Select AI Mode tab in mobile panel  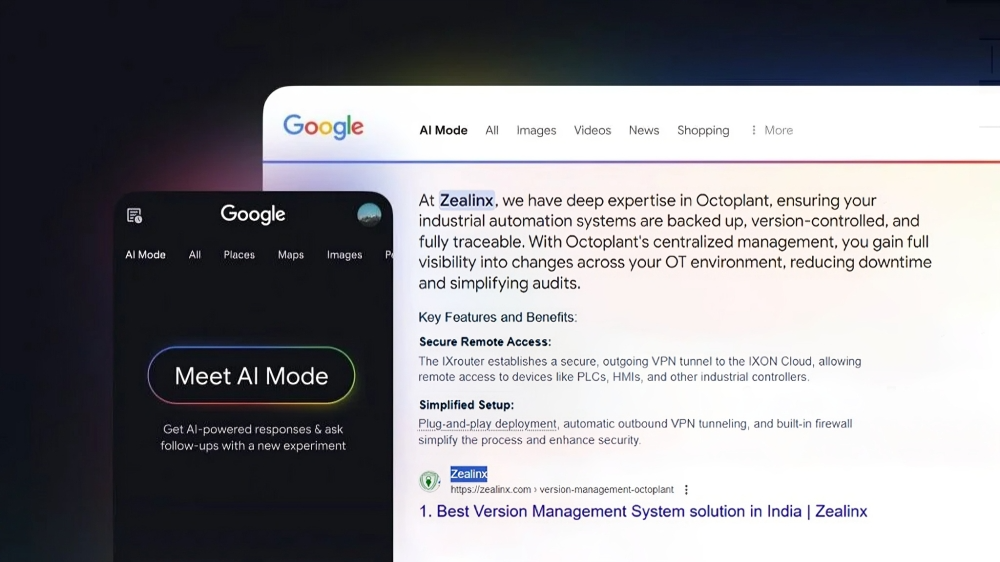point(145,255)
